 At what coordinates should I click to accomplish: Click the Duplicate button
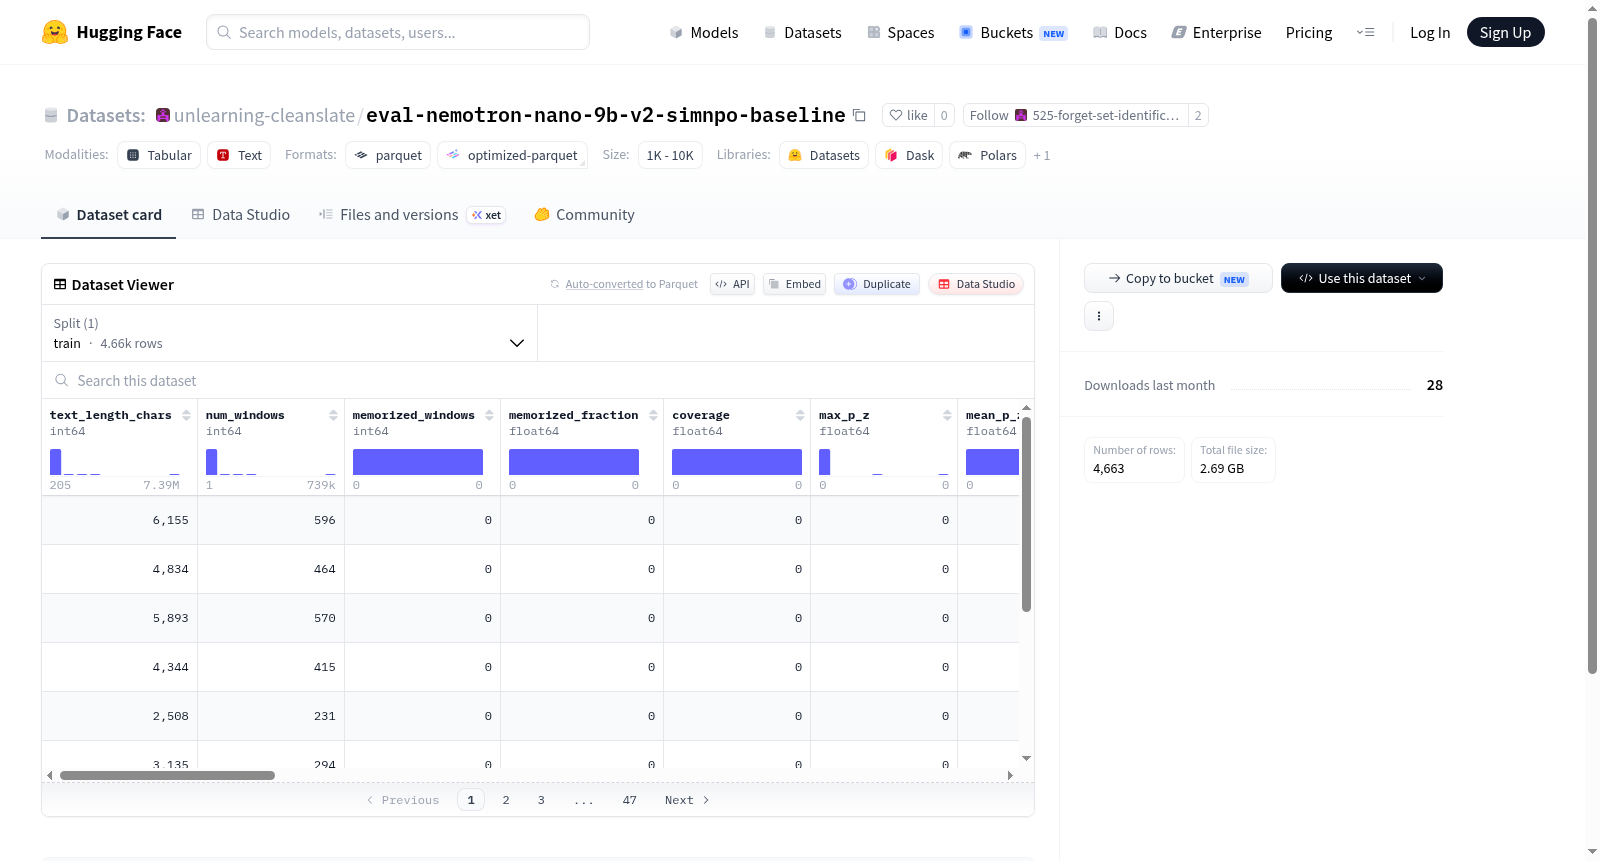click(x=877, y=284)
